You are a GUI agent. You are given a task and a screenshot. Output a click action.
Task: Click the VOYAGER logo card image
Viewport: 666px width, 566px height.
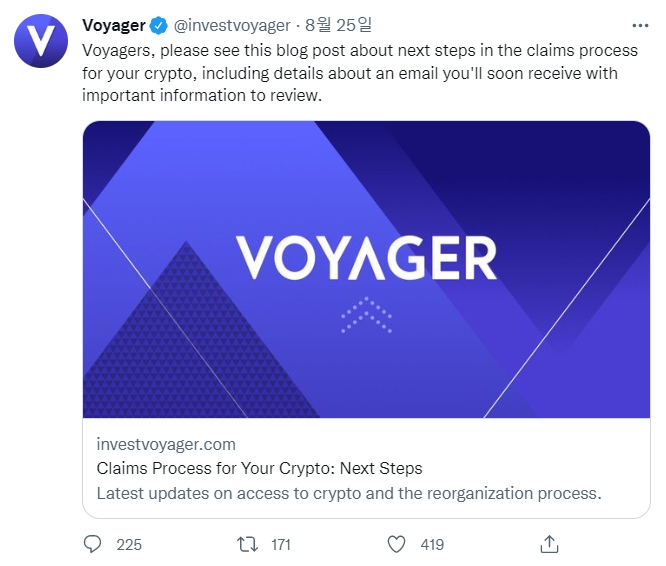tap(366, 260)
